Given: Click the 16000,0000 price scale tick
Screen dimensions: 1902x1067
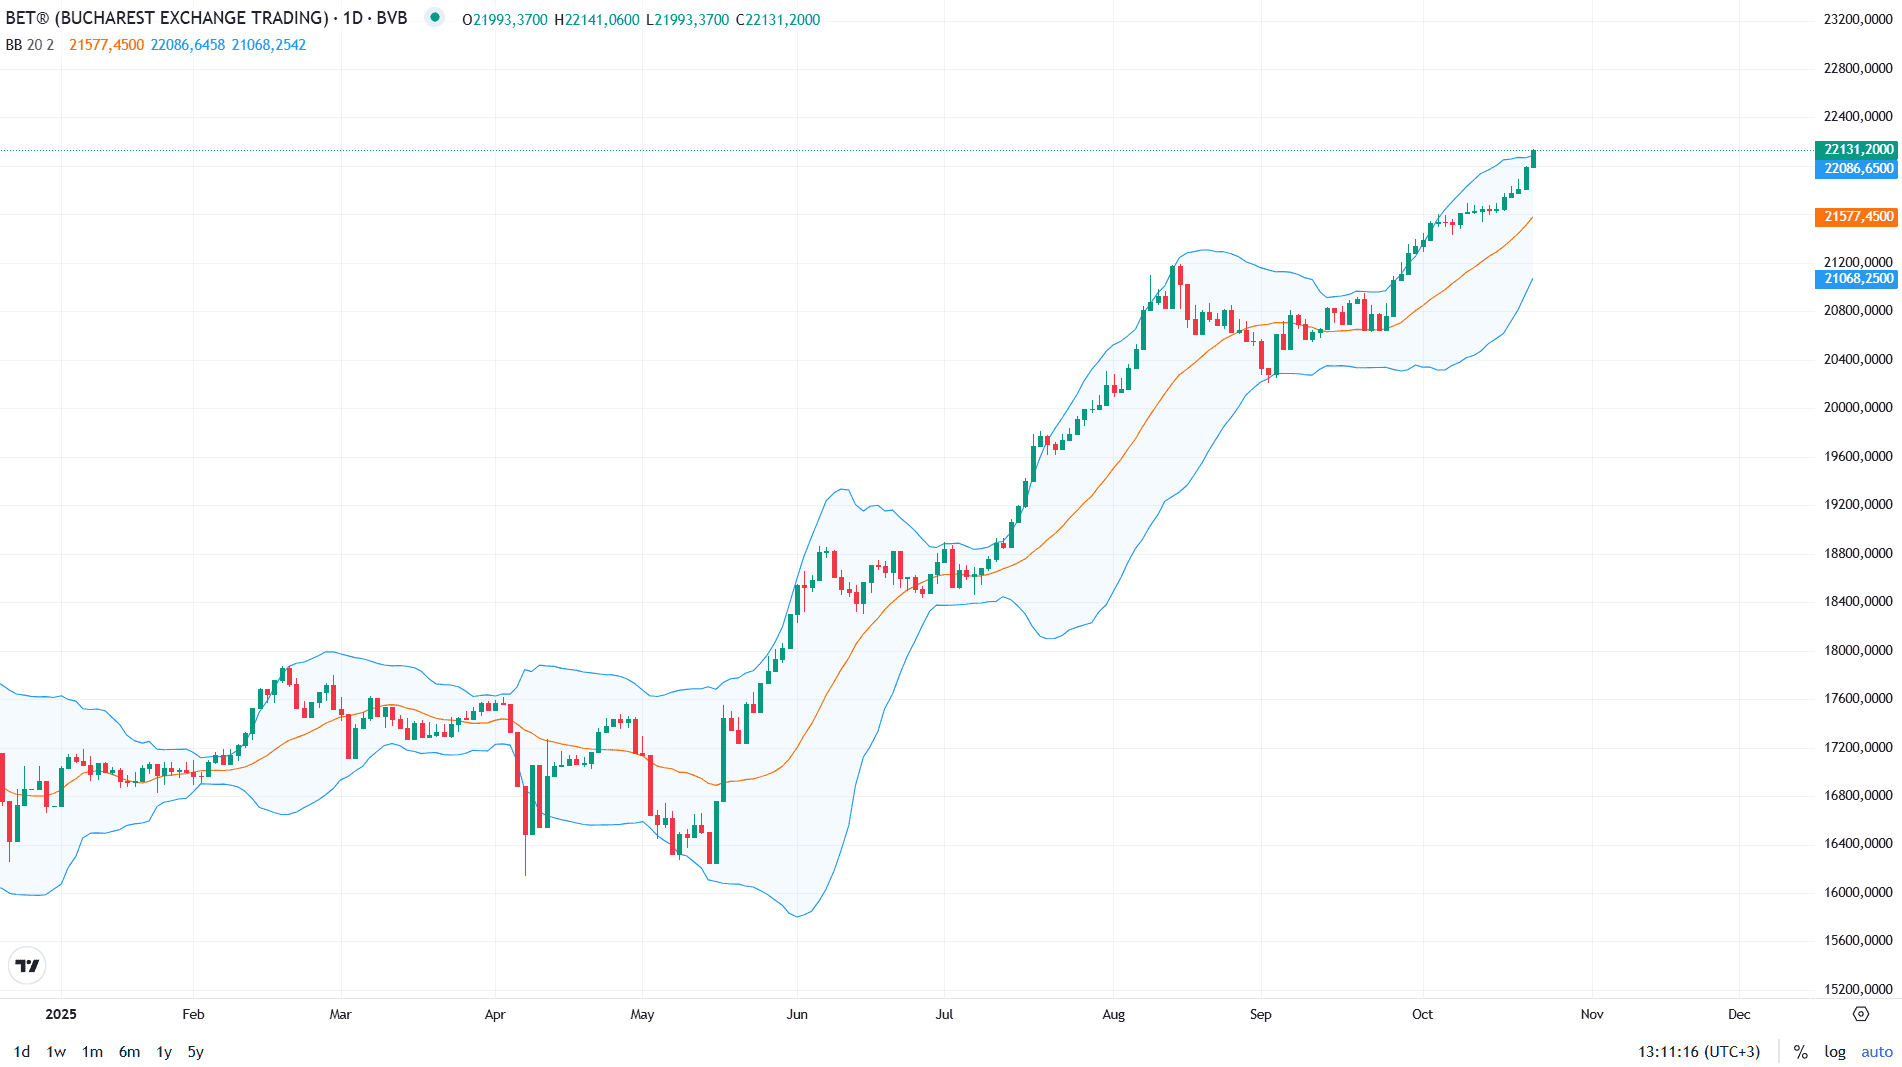Looking at the screenshot, I should (x=1858, y=892).
